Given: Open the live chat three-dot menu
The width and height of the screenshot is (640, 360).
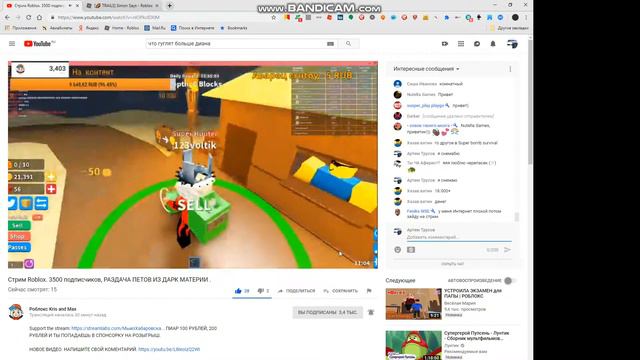Looking at the screenshot, I should (x=510, y=69).
